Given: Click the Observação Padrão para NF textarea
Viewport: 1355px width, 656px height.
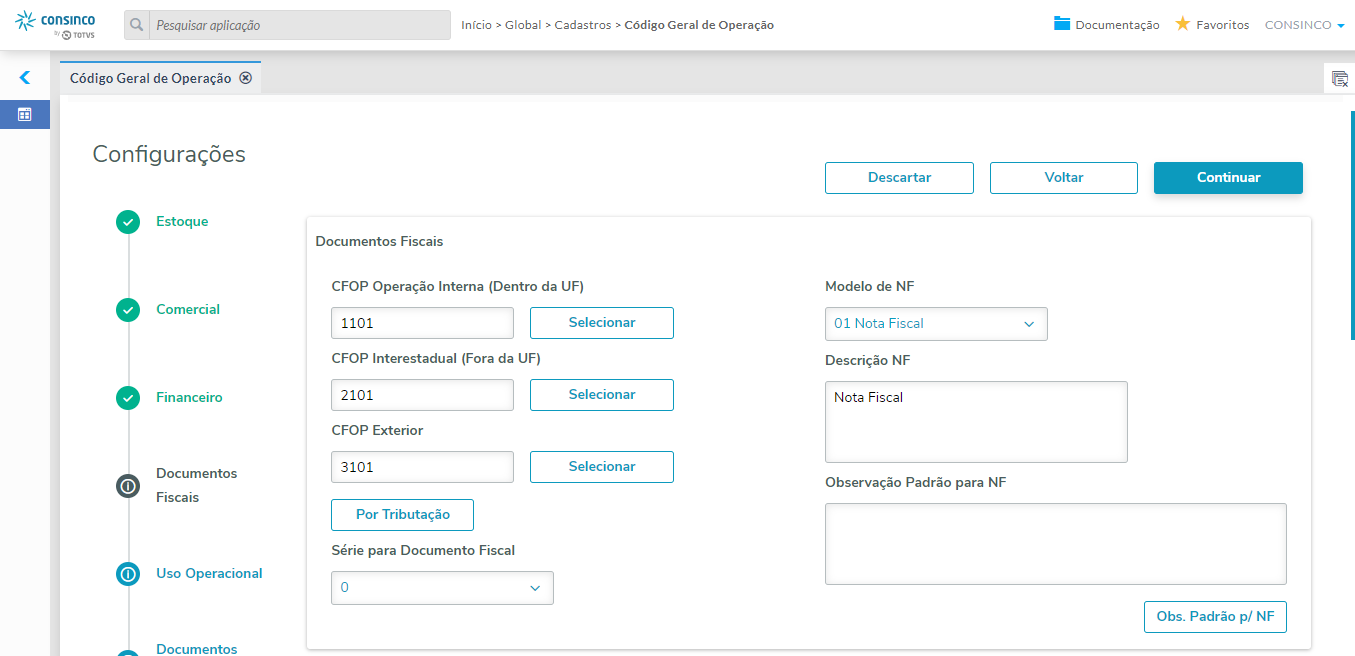Looking at the screenshot, I should [1055, 544].
